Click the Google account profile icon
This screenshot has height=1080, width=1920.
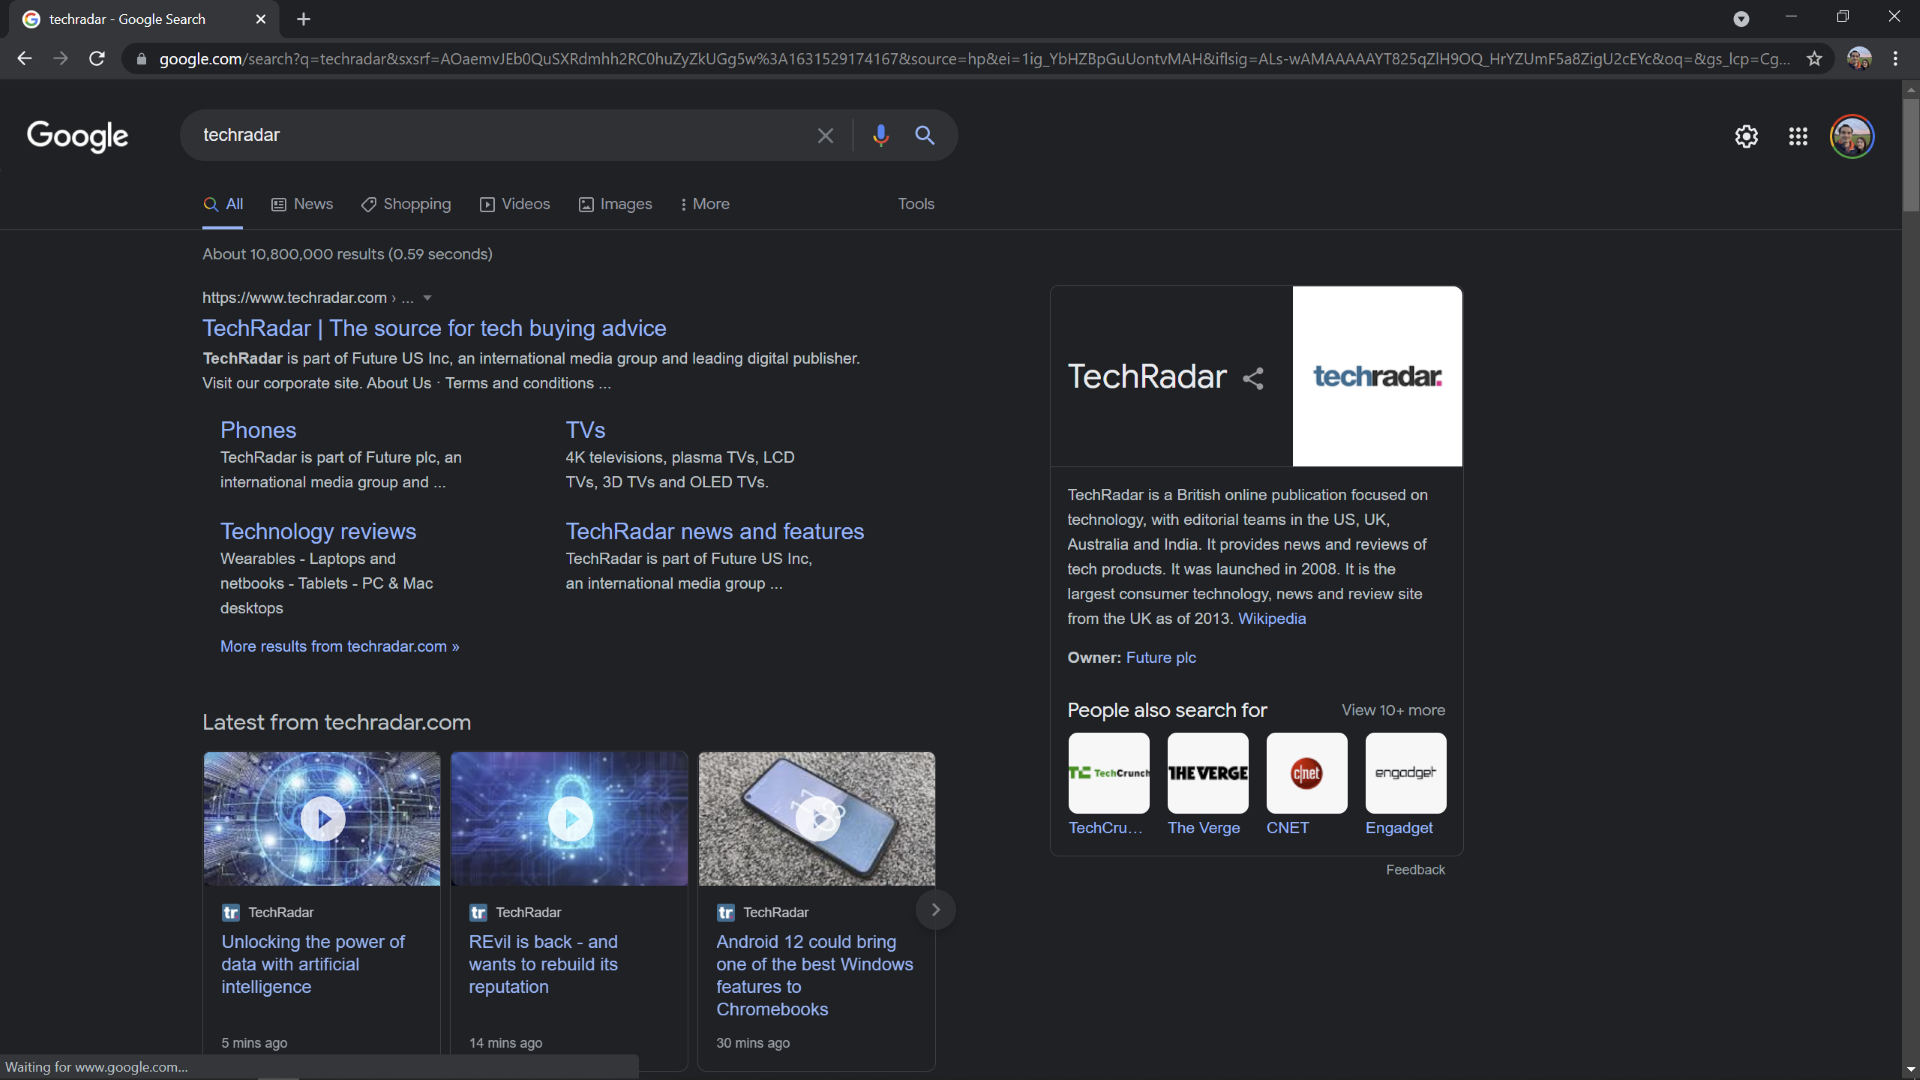click(1853, 136)
